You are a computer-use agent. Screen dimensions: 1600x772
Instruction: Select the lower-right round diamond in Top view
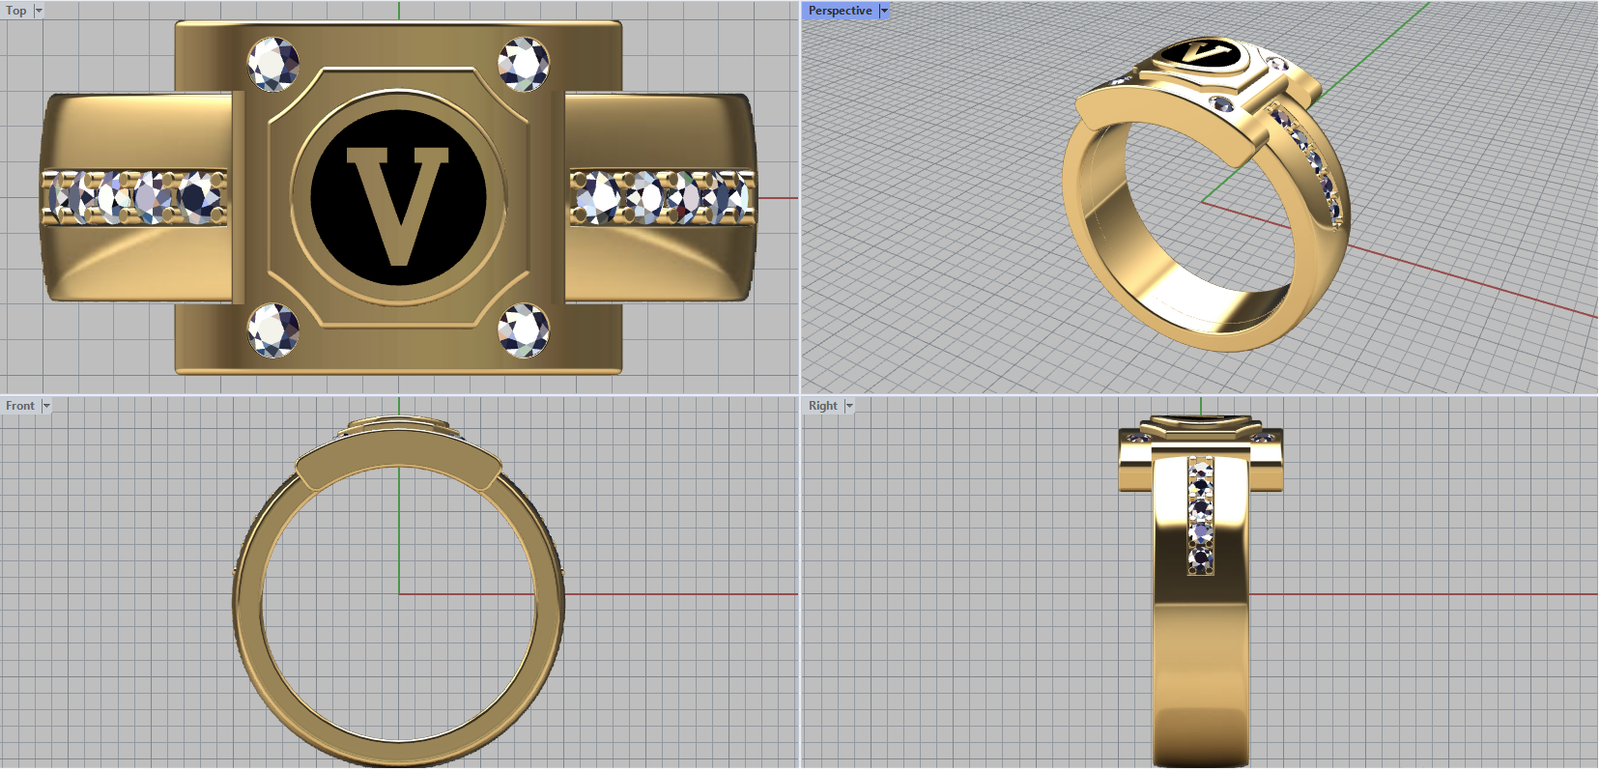[523, 329]
